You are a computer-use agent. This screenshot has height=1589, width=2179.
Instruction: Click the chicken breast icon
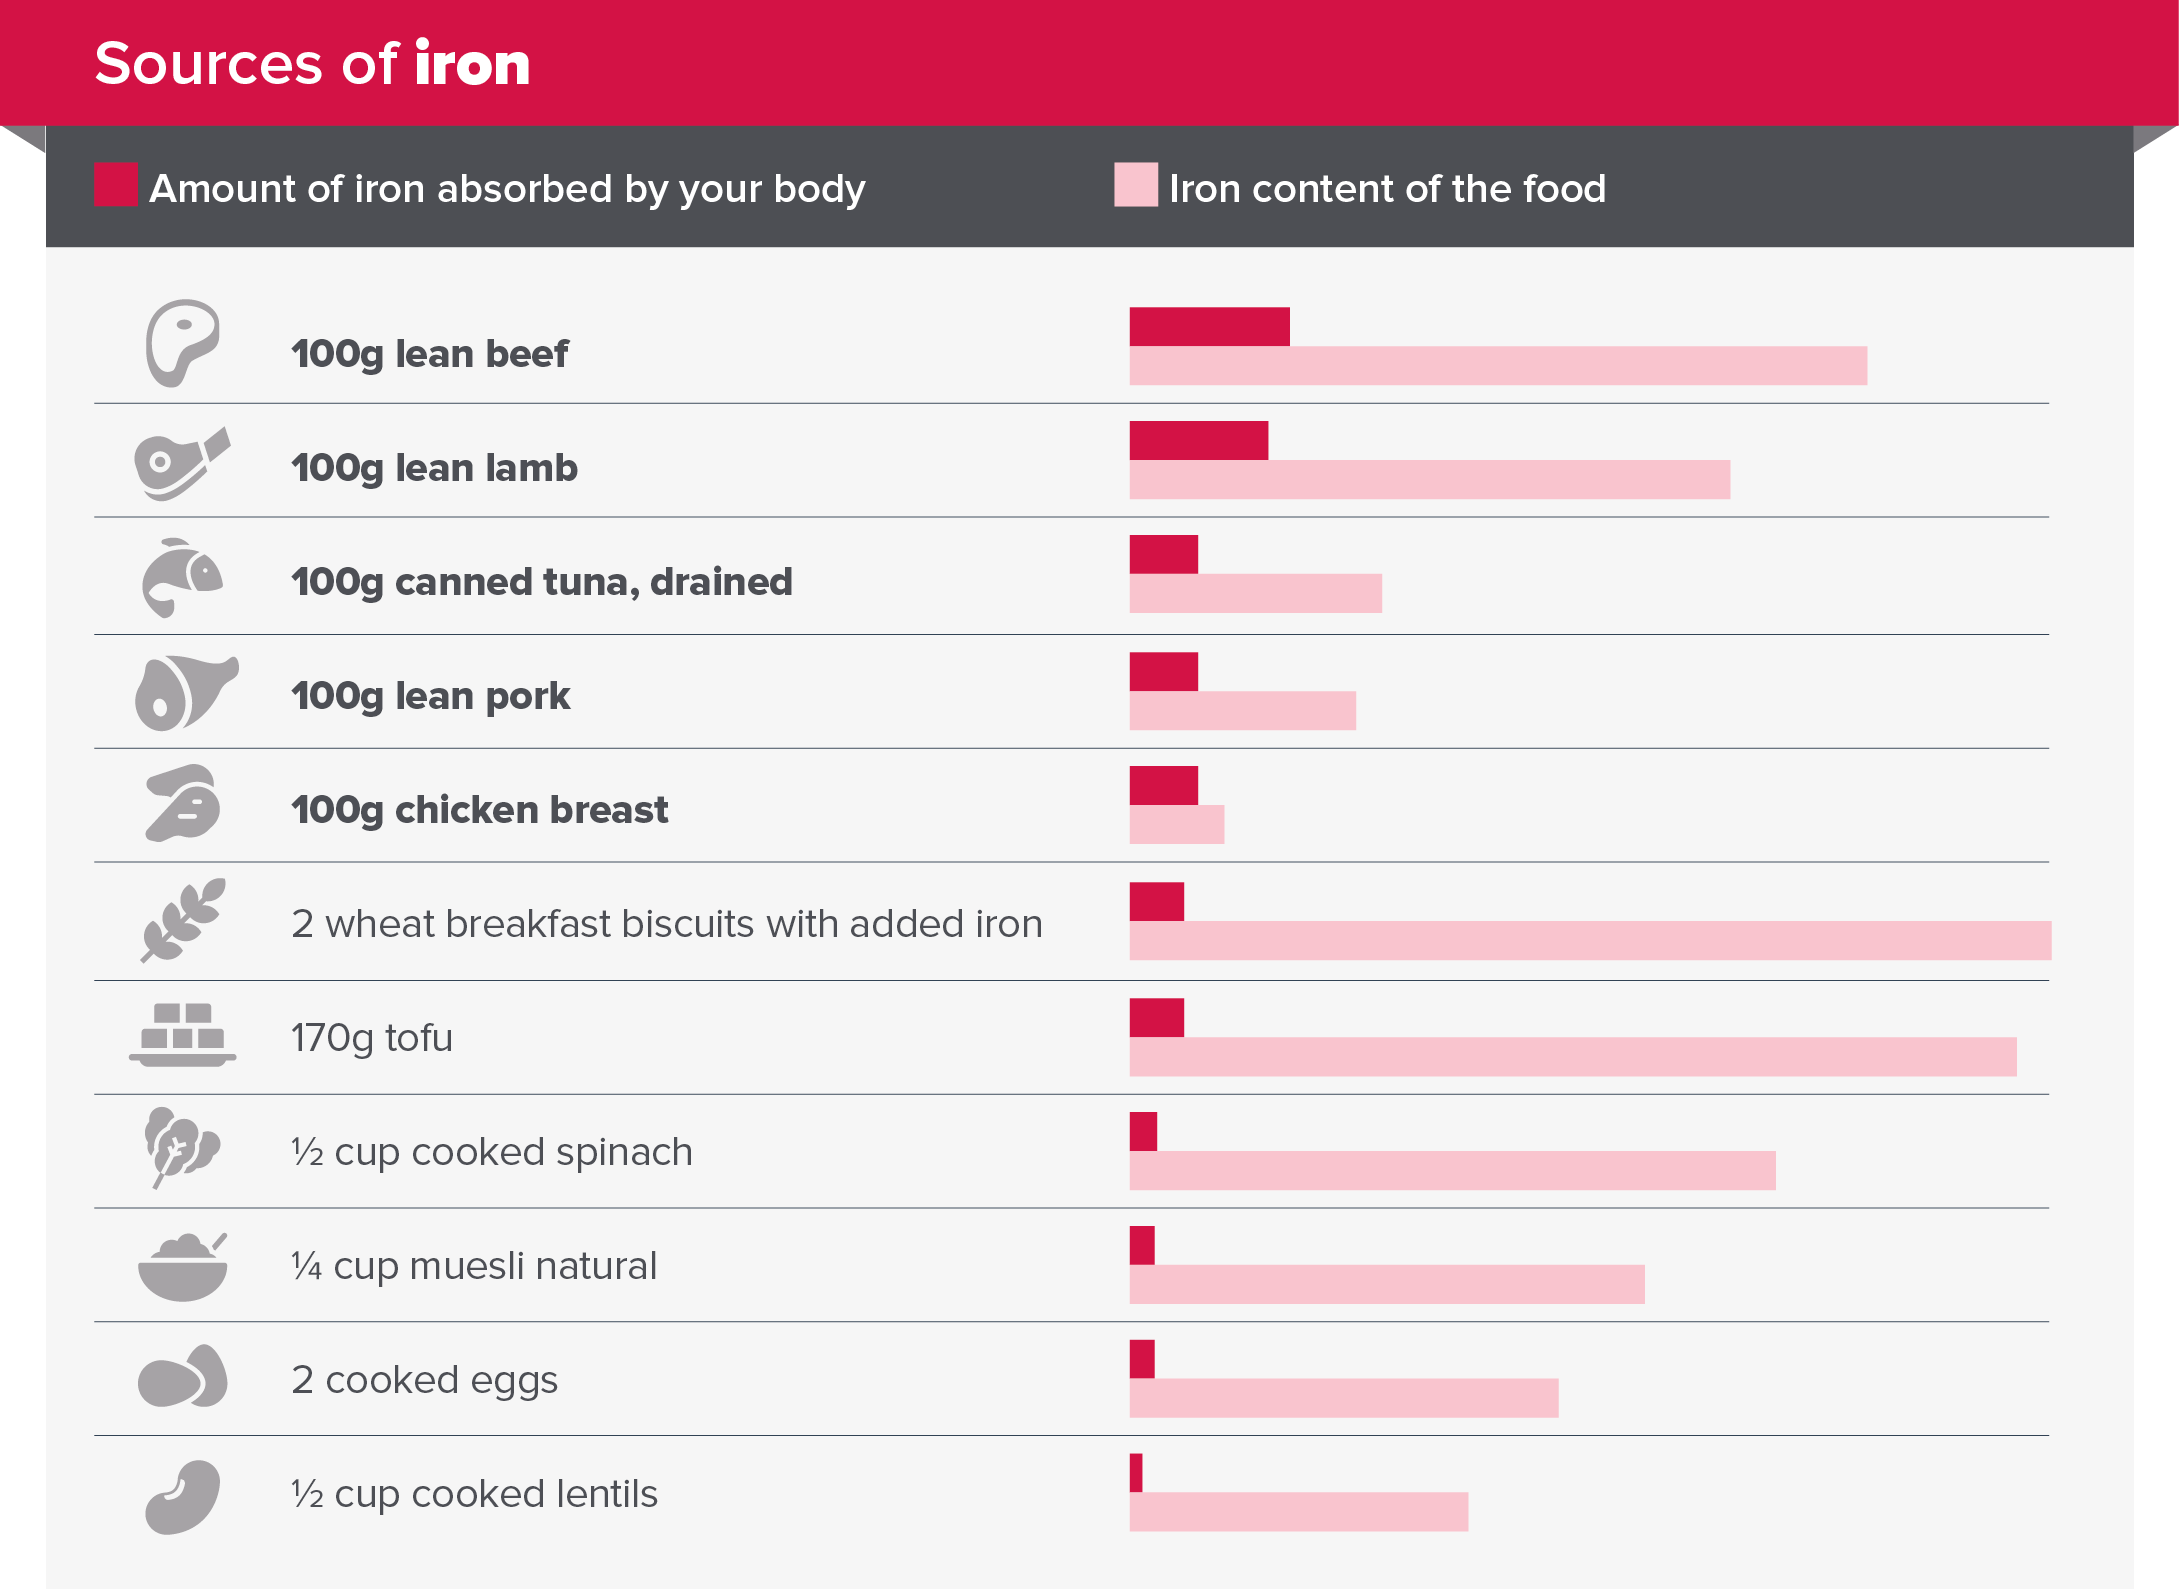tap(182, 804)
